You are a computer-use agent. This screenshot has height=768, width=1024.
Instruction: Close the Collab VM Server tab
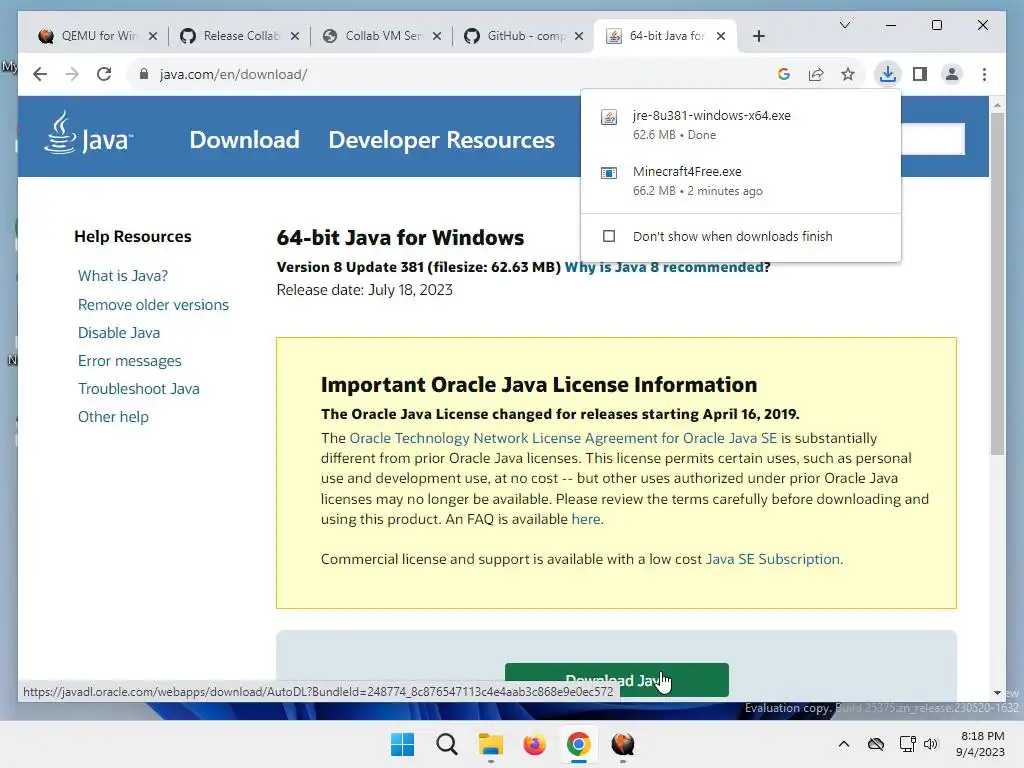coord(437,36)
